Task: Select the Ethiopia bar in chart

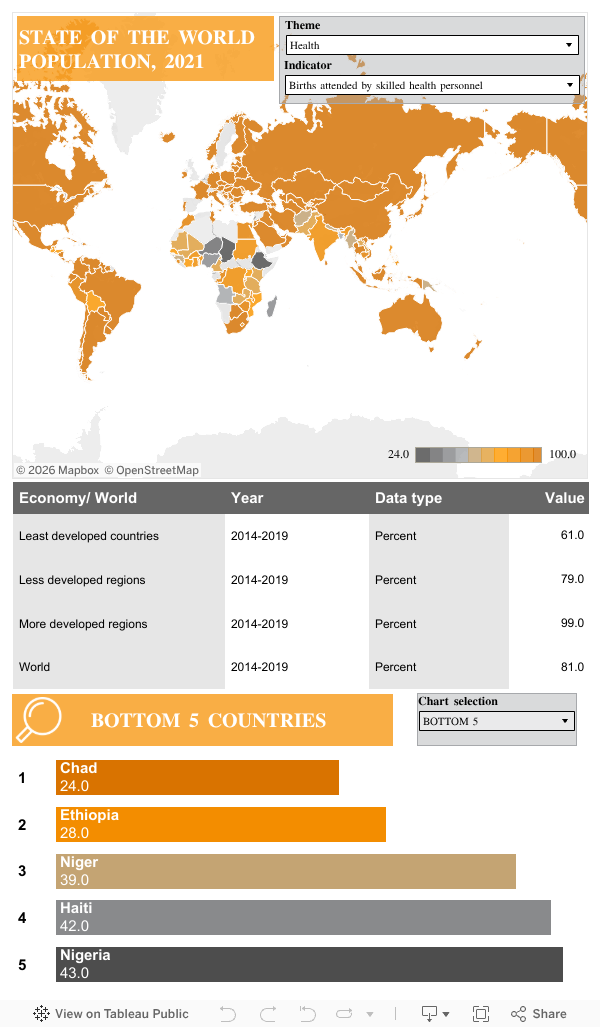Action: point(220,824)
